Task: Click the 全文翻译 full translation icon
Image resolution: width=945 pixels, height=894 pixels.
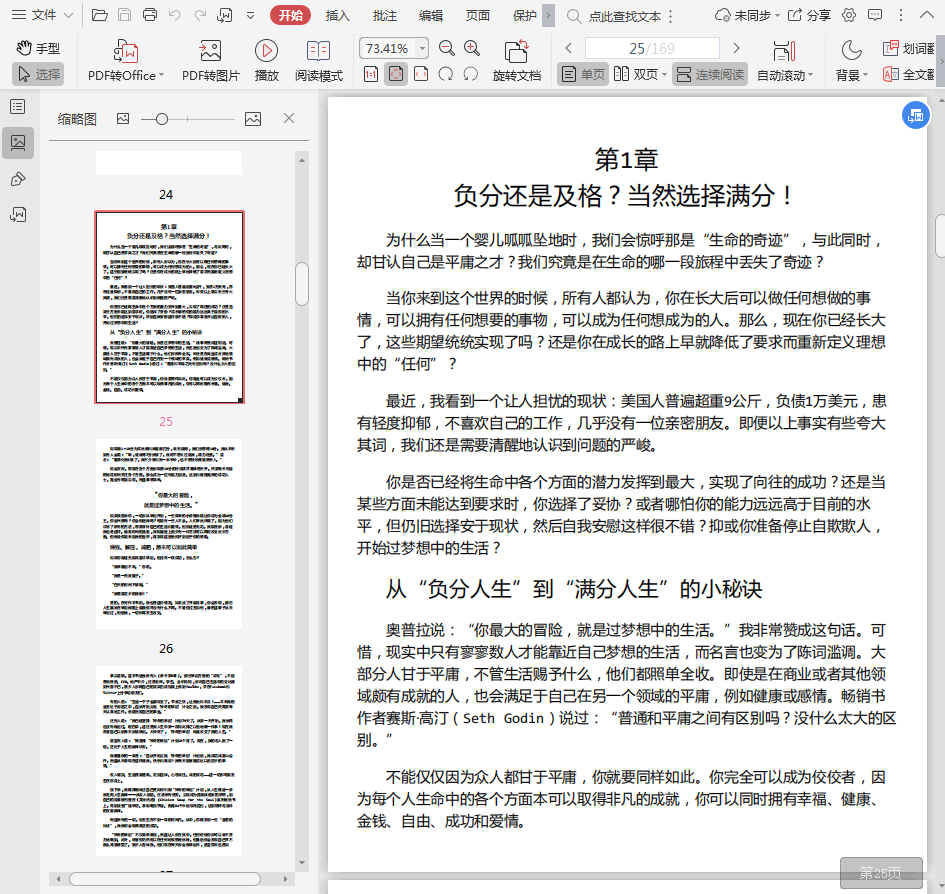Action: coord(891,74)
